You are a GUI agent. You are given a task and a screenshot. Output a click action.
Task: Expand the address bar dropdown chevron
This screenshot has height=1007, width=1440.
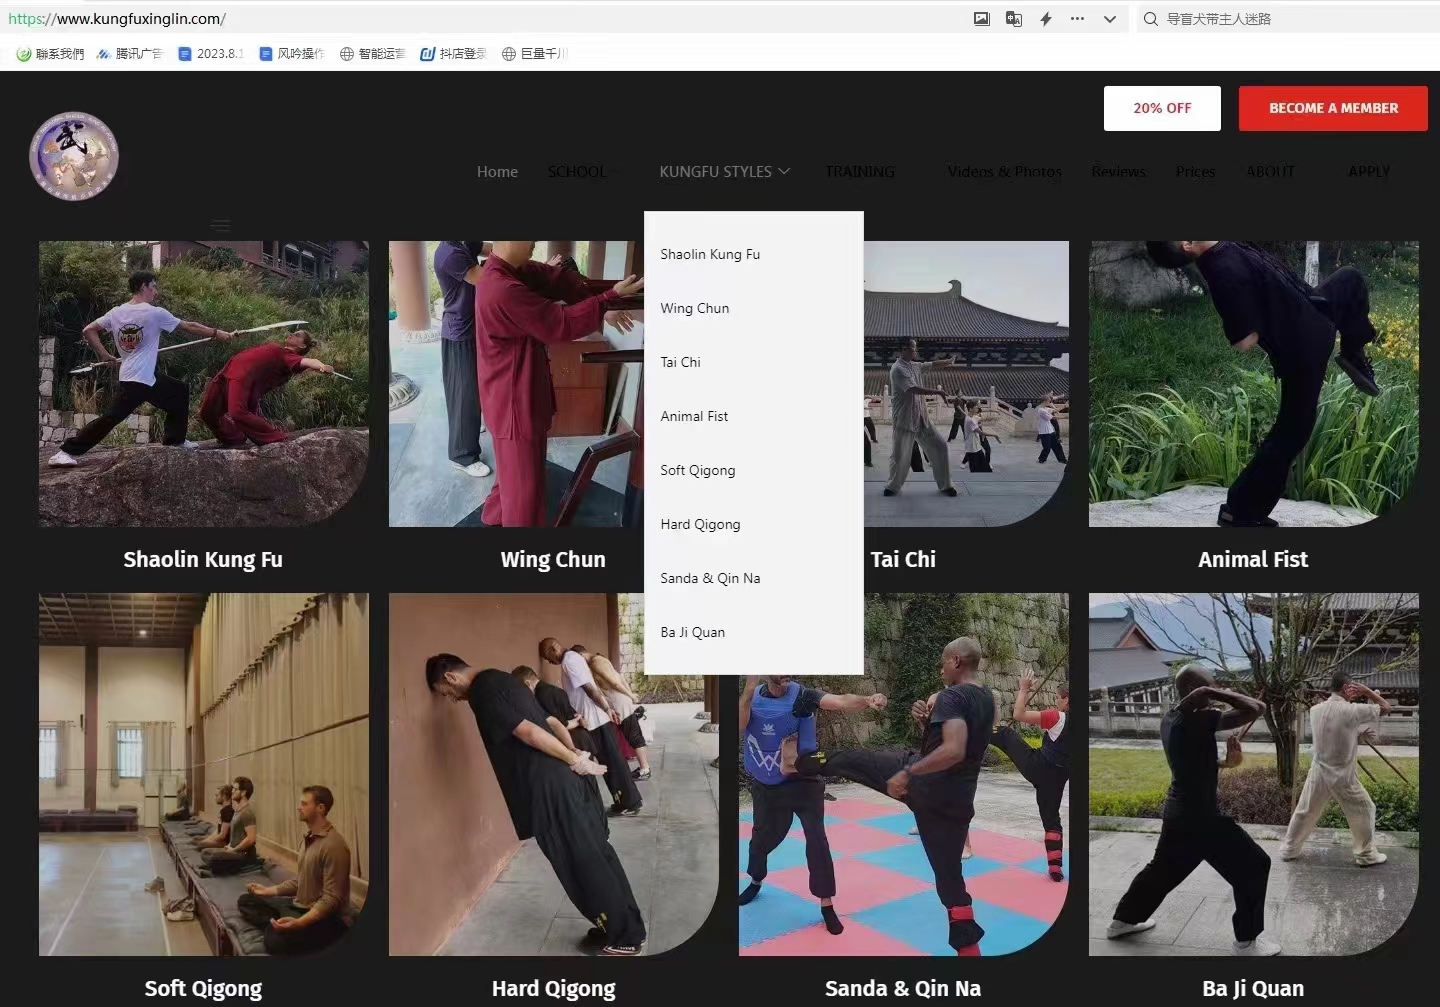(1110, 19)
